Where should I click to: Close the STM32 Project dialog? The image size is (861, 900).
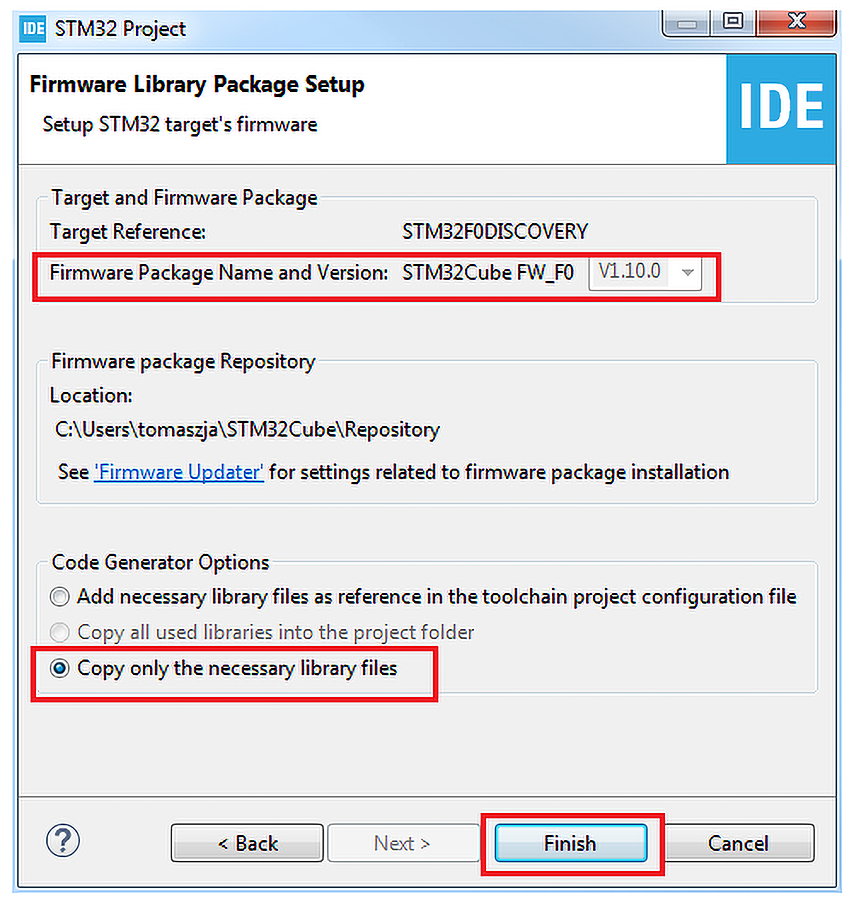tap(795, 22)
